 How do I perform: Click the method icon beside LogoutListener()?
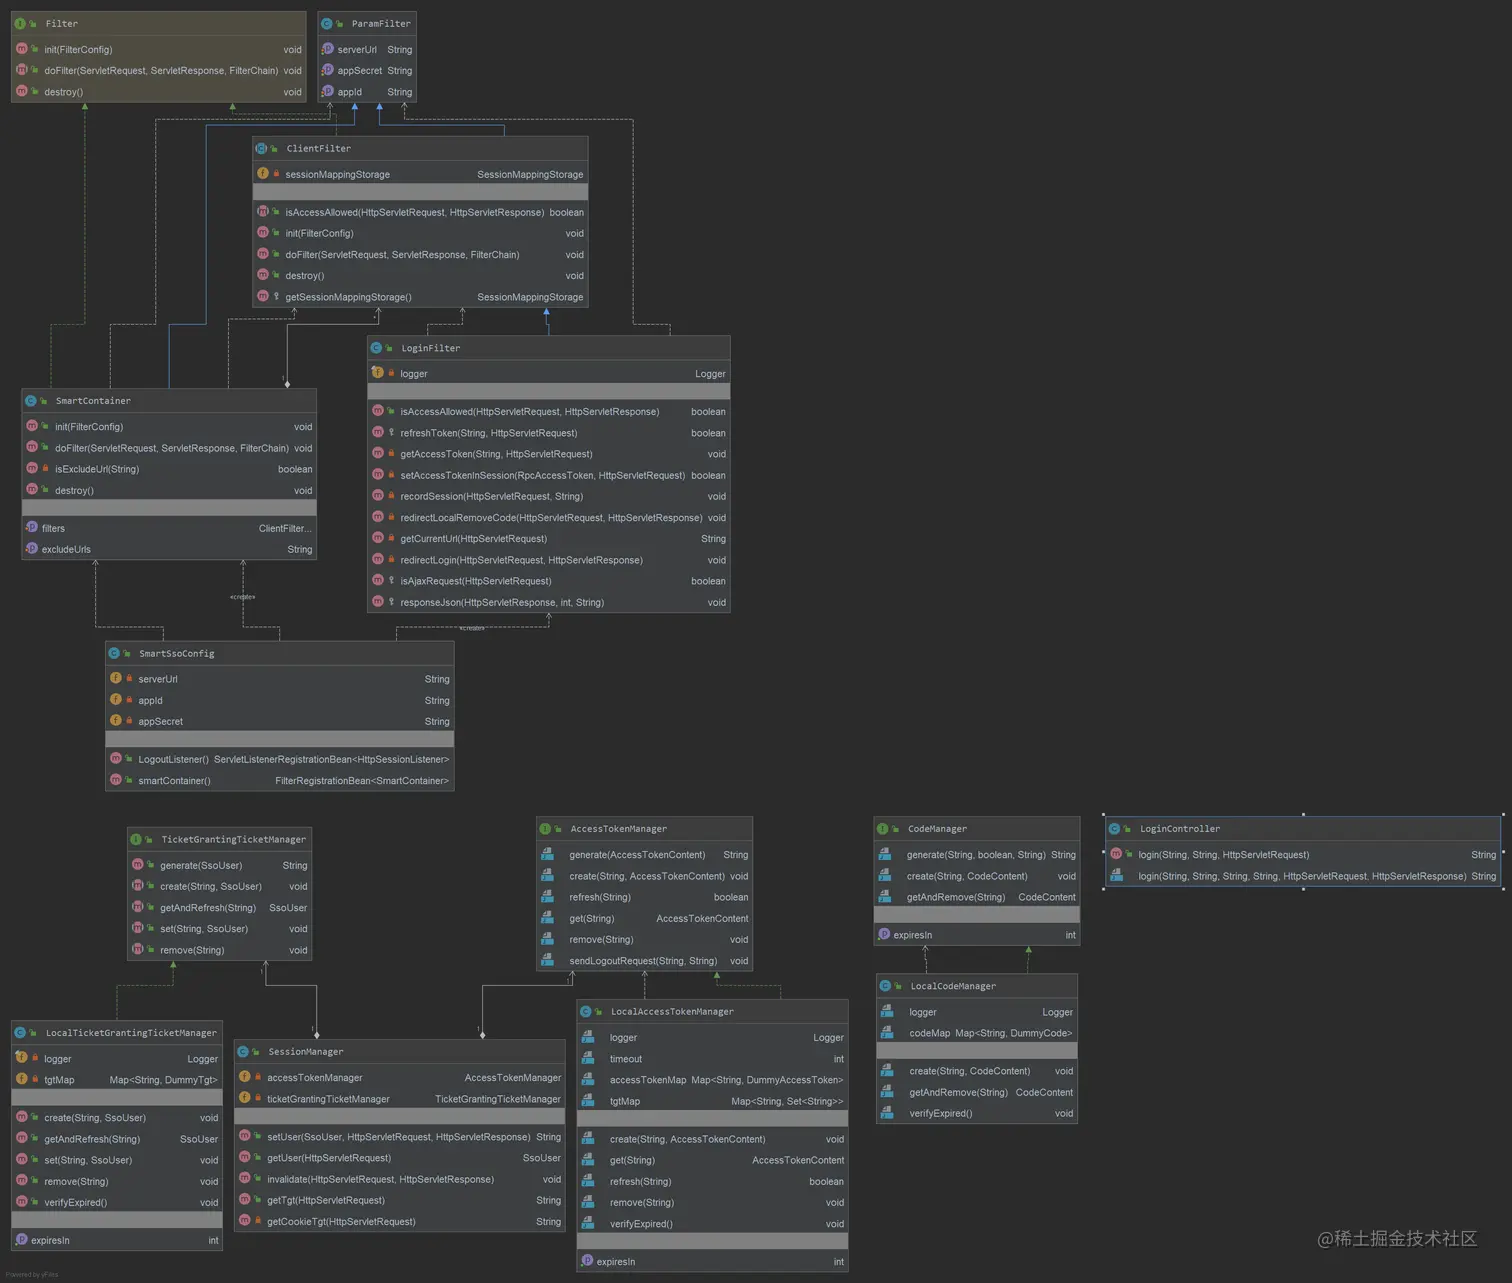tap(116, 758)
